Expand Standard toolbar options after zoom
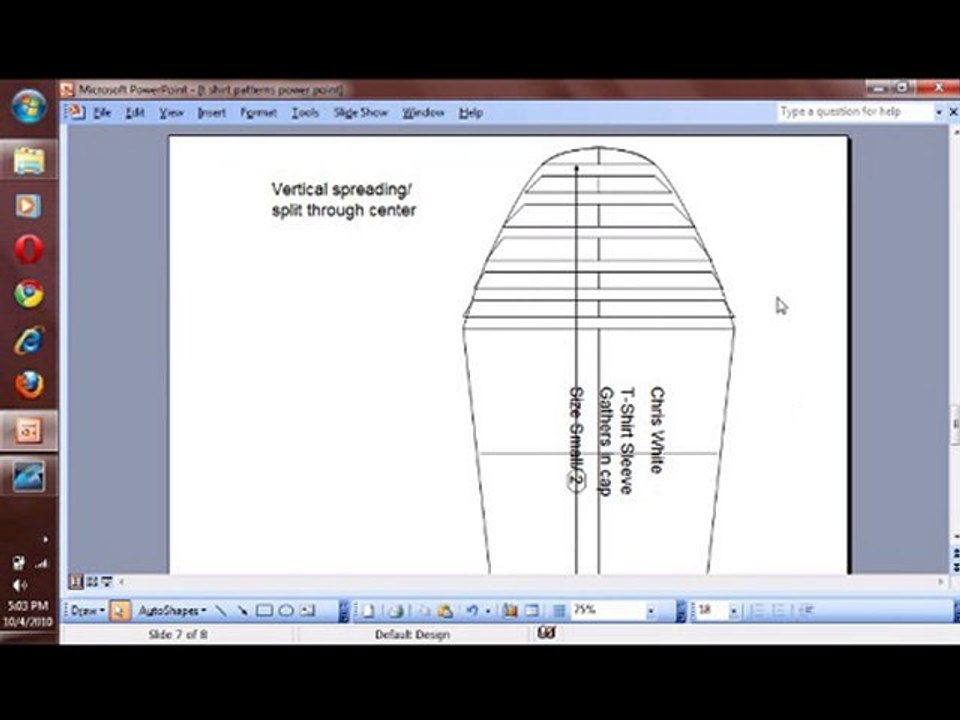Screen dimensions: 960x720 pyautogui.click(x=680, y=610)
